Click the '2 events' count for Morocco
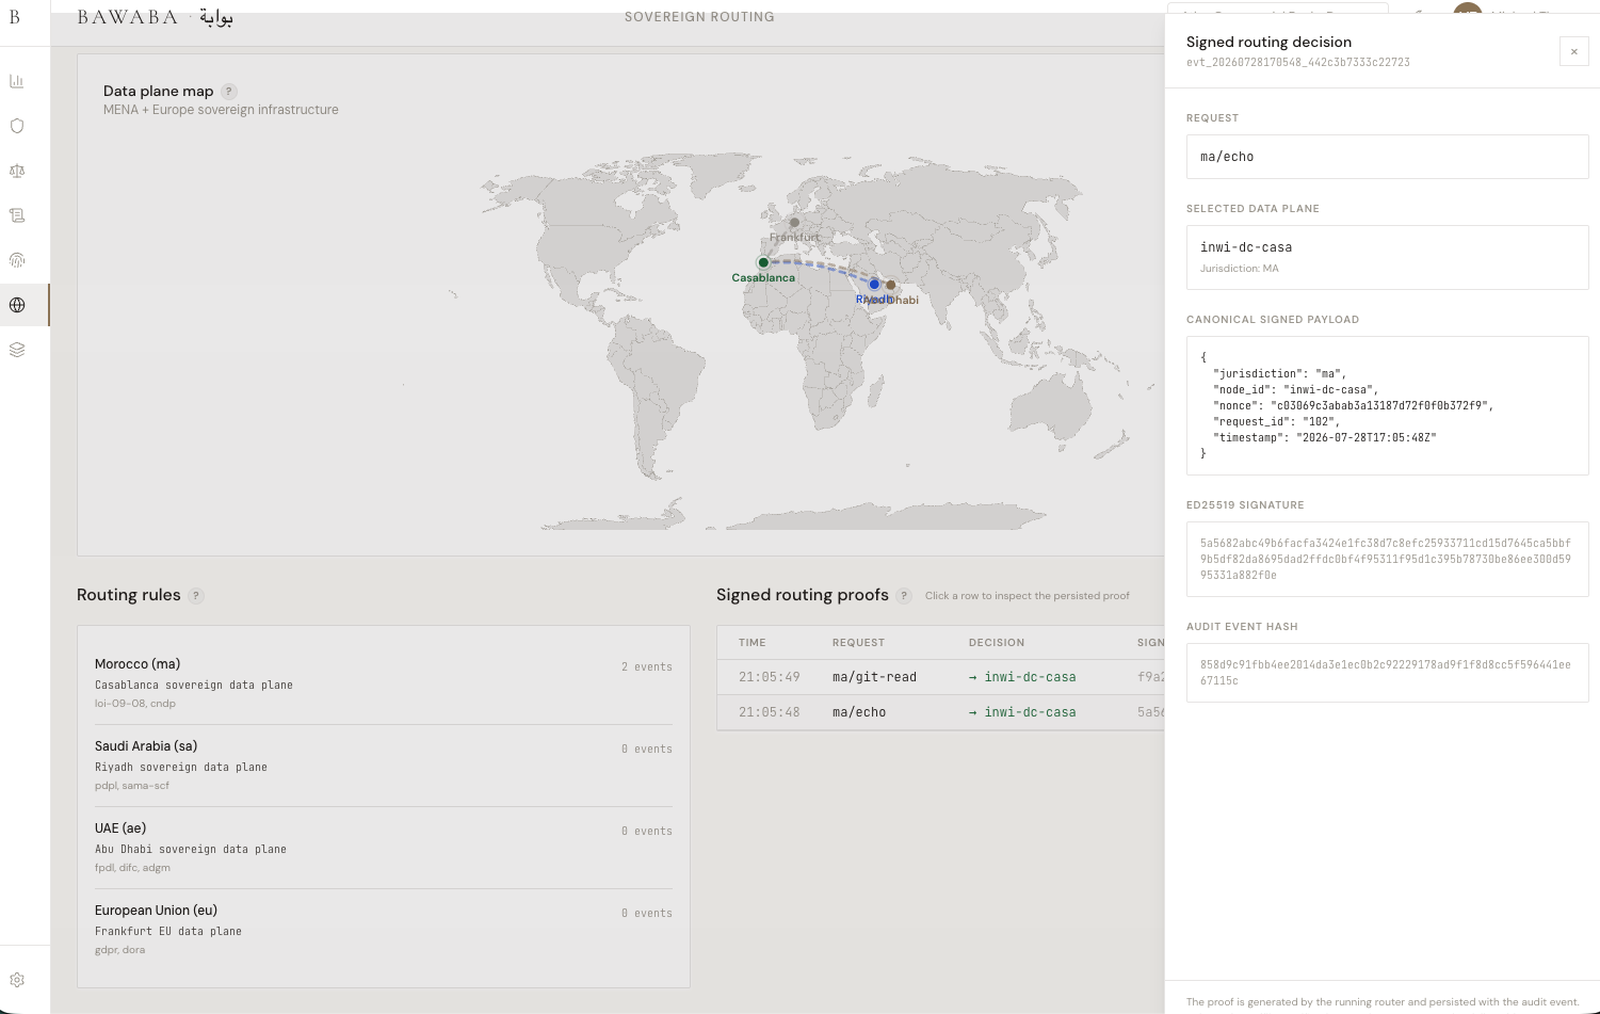The height and width of the screenshot is (1014, 1600). tap(647, 667)
